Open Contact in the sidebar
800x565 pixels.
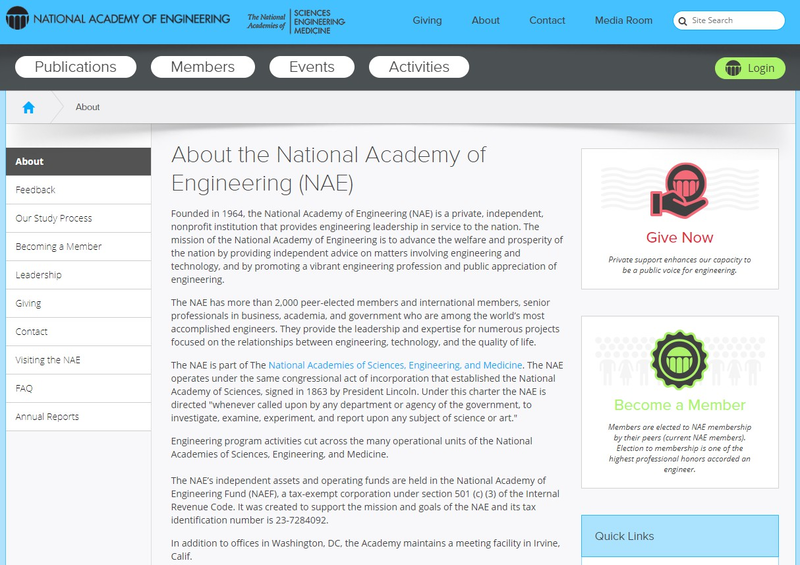click(79, 332)
